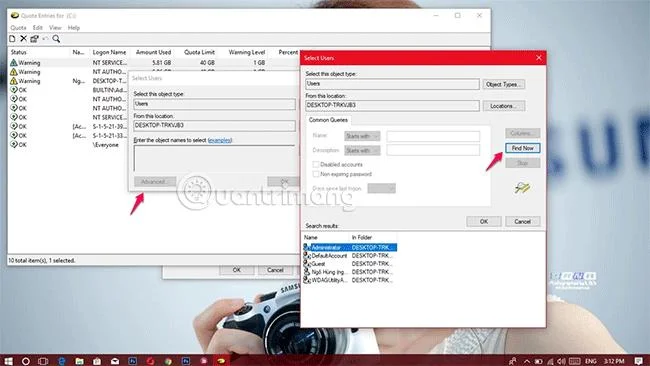Open Task View from the taskbar
The width and height of the screenshot is (650, 366).
(43, 361)
